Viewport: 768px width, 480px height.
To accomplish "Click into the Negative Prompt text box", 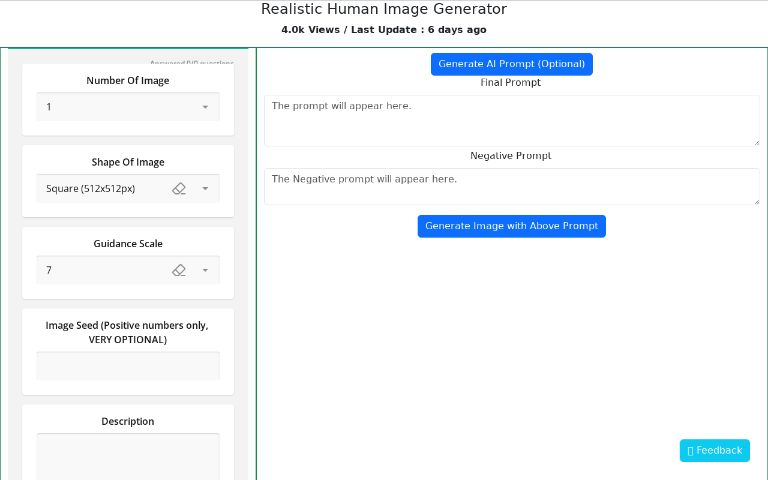I will pos(510,186).
